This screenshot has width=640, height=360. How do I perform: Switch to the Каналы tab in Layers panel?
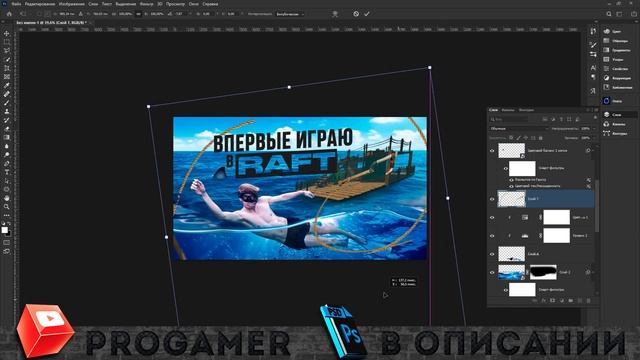click(508, 110)
